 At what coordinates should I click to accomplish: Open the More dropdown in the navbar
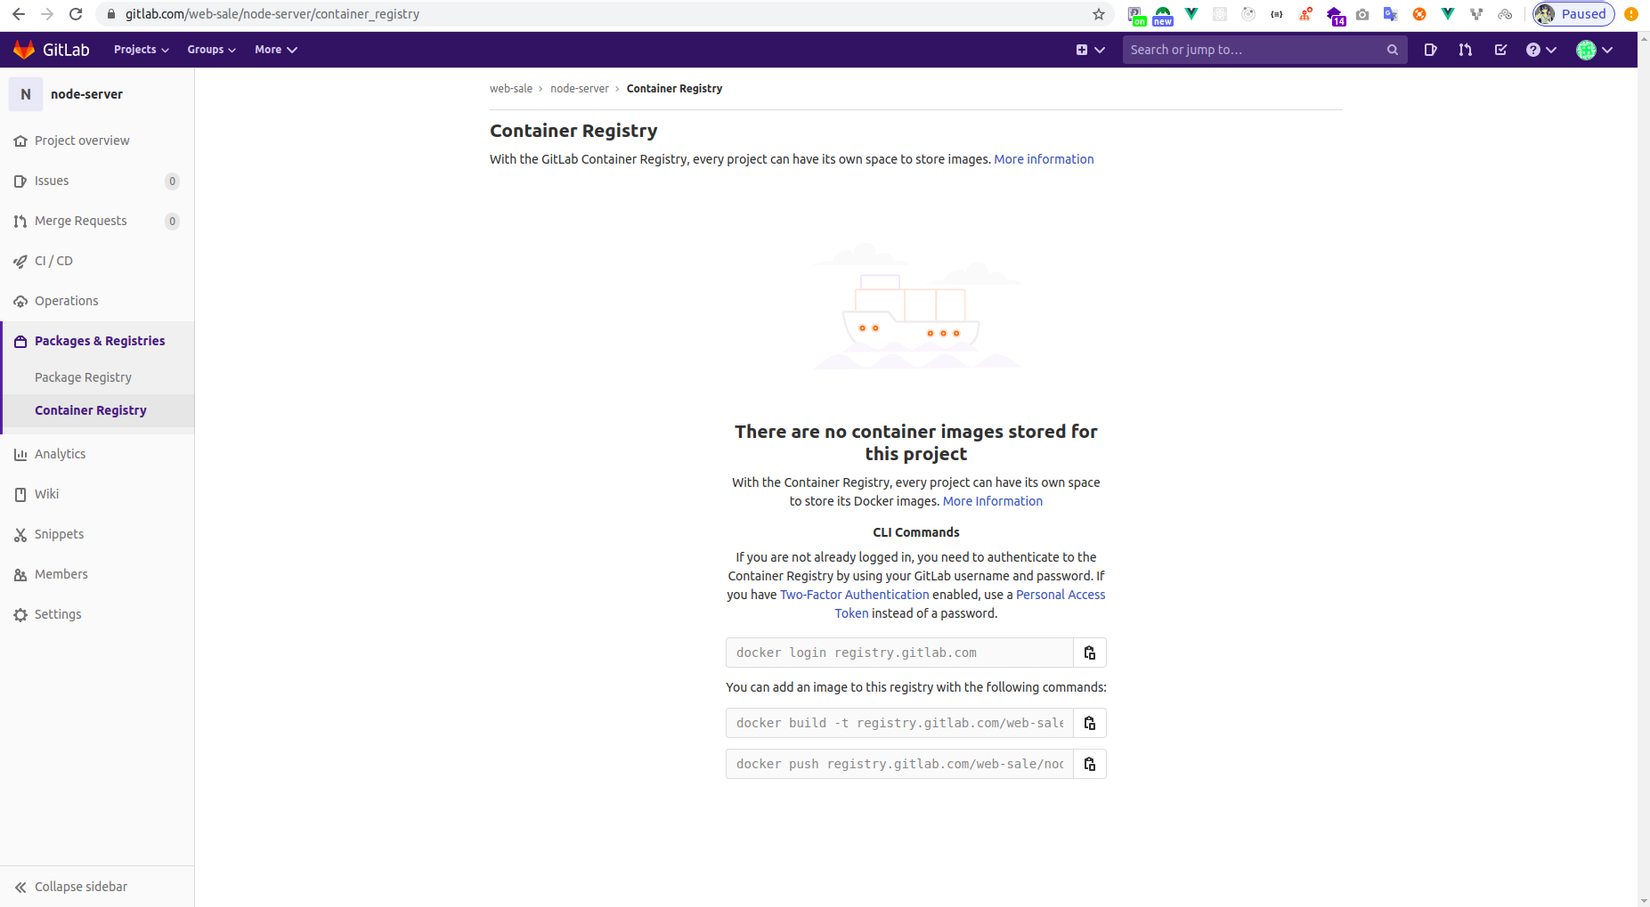[x=275, y=50]
